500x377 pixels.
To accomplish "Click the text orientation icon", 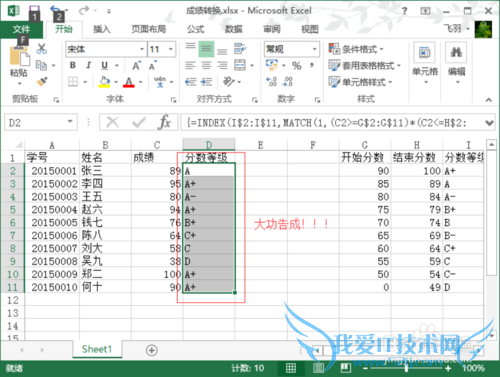I will click(229, 81).
